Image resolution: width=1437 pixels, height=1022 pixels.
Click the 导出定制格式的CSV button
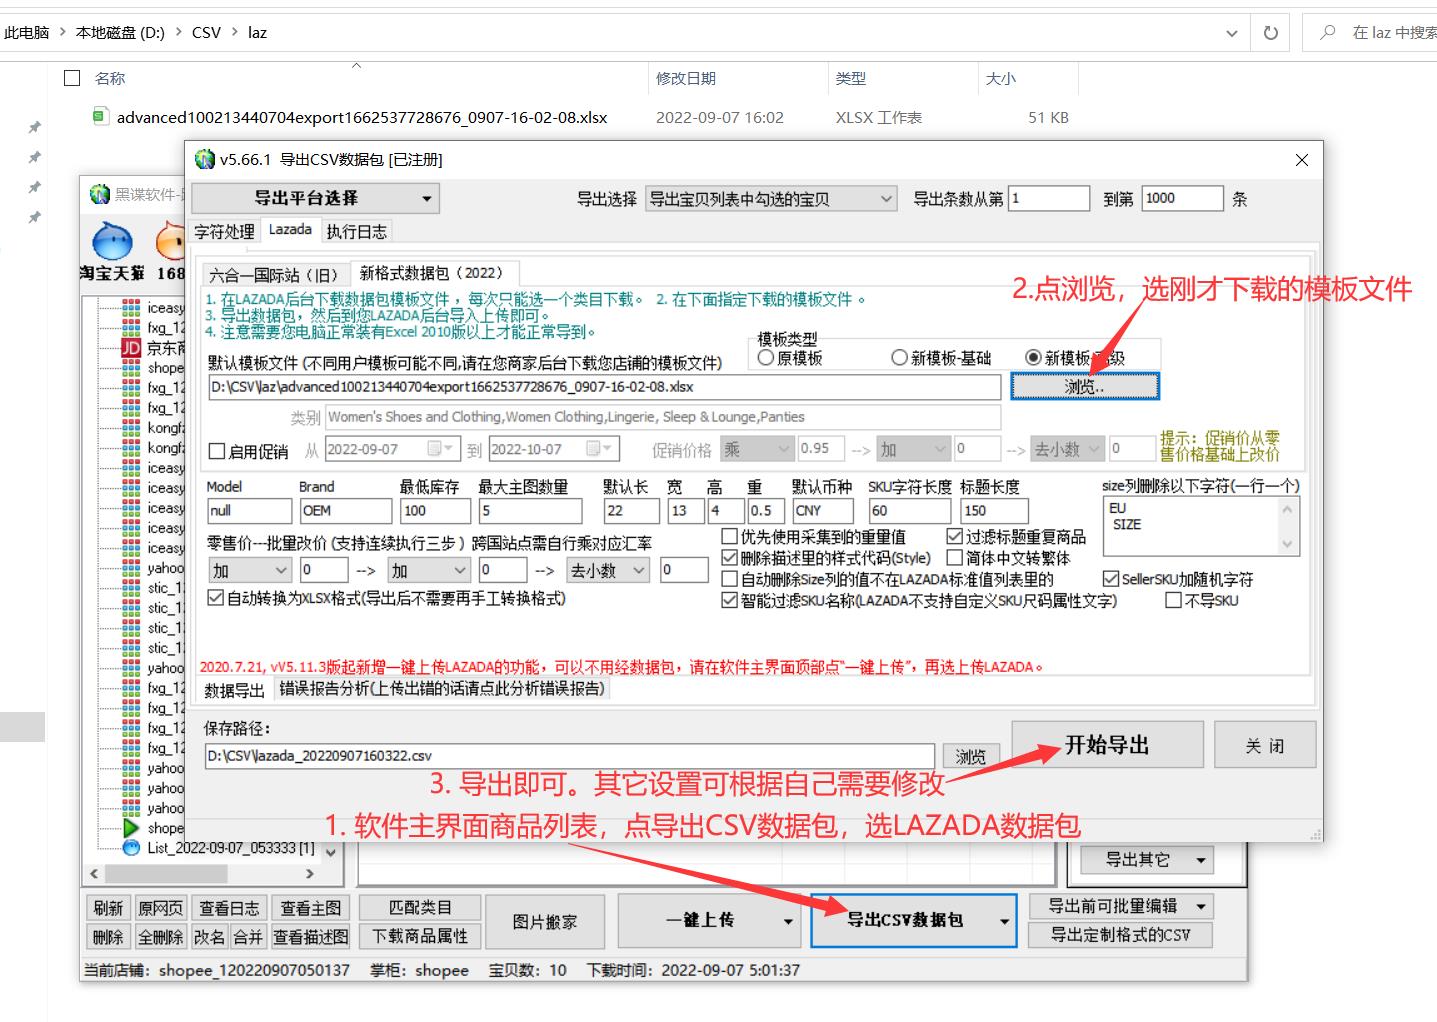pyautogui.click(x=1121, y=935)
